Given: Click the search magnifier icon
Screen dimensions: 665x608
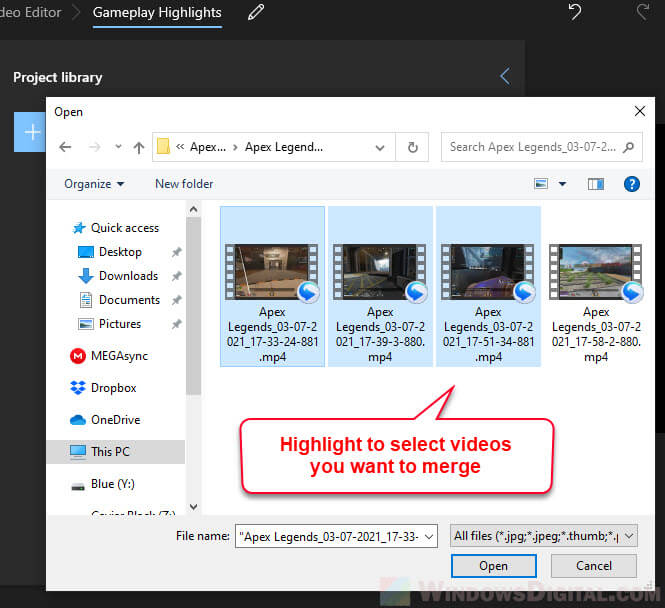Looking at the screenshot, I should pos(629,147).
